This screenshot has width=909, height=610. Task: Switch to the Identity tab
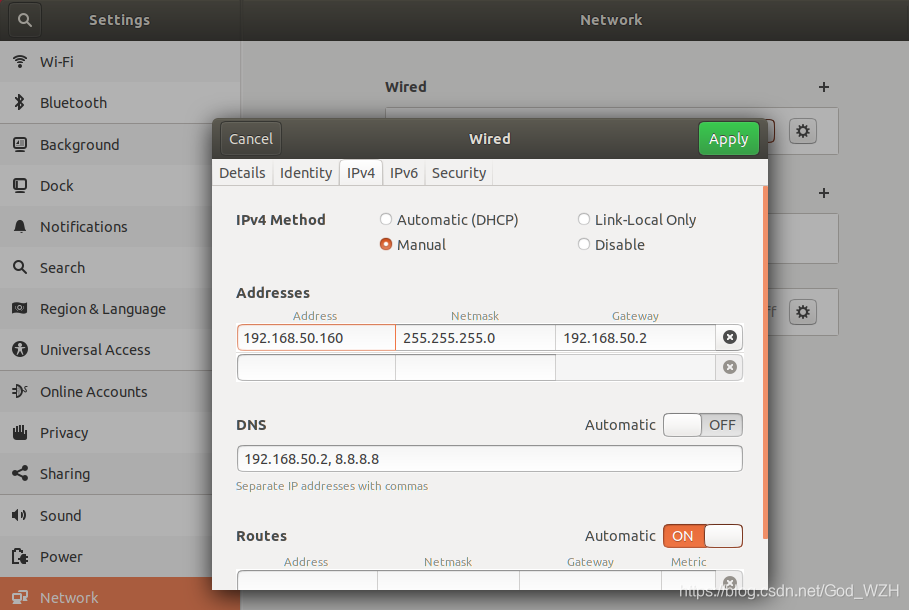tap(306, 173)
